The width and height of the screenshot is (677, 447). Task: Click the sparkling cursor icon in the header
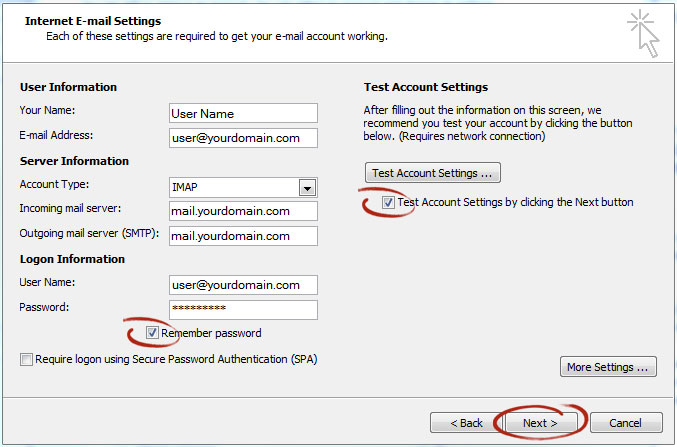tap(643, 34)
